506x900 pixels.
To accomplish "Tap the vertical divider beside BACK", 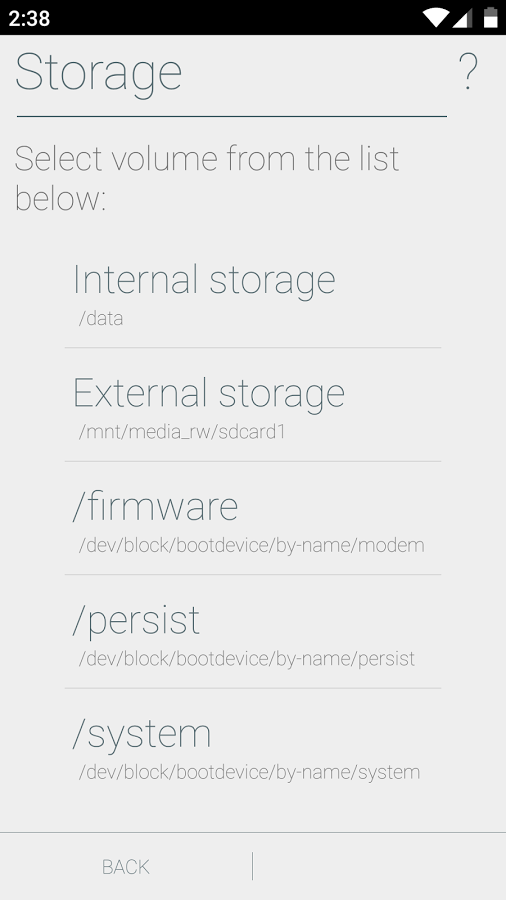I will [x=252, y=866].
